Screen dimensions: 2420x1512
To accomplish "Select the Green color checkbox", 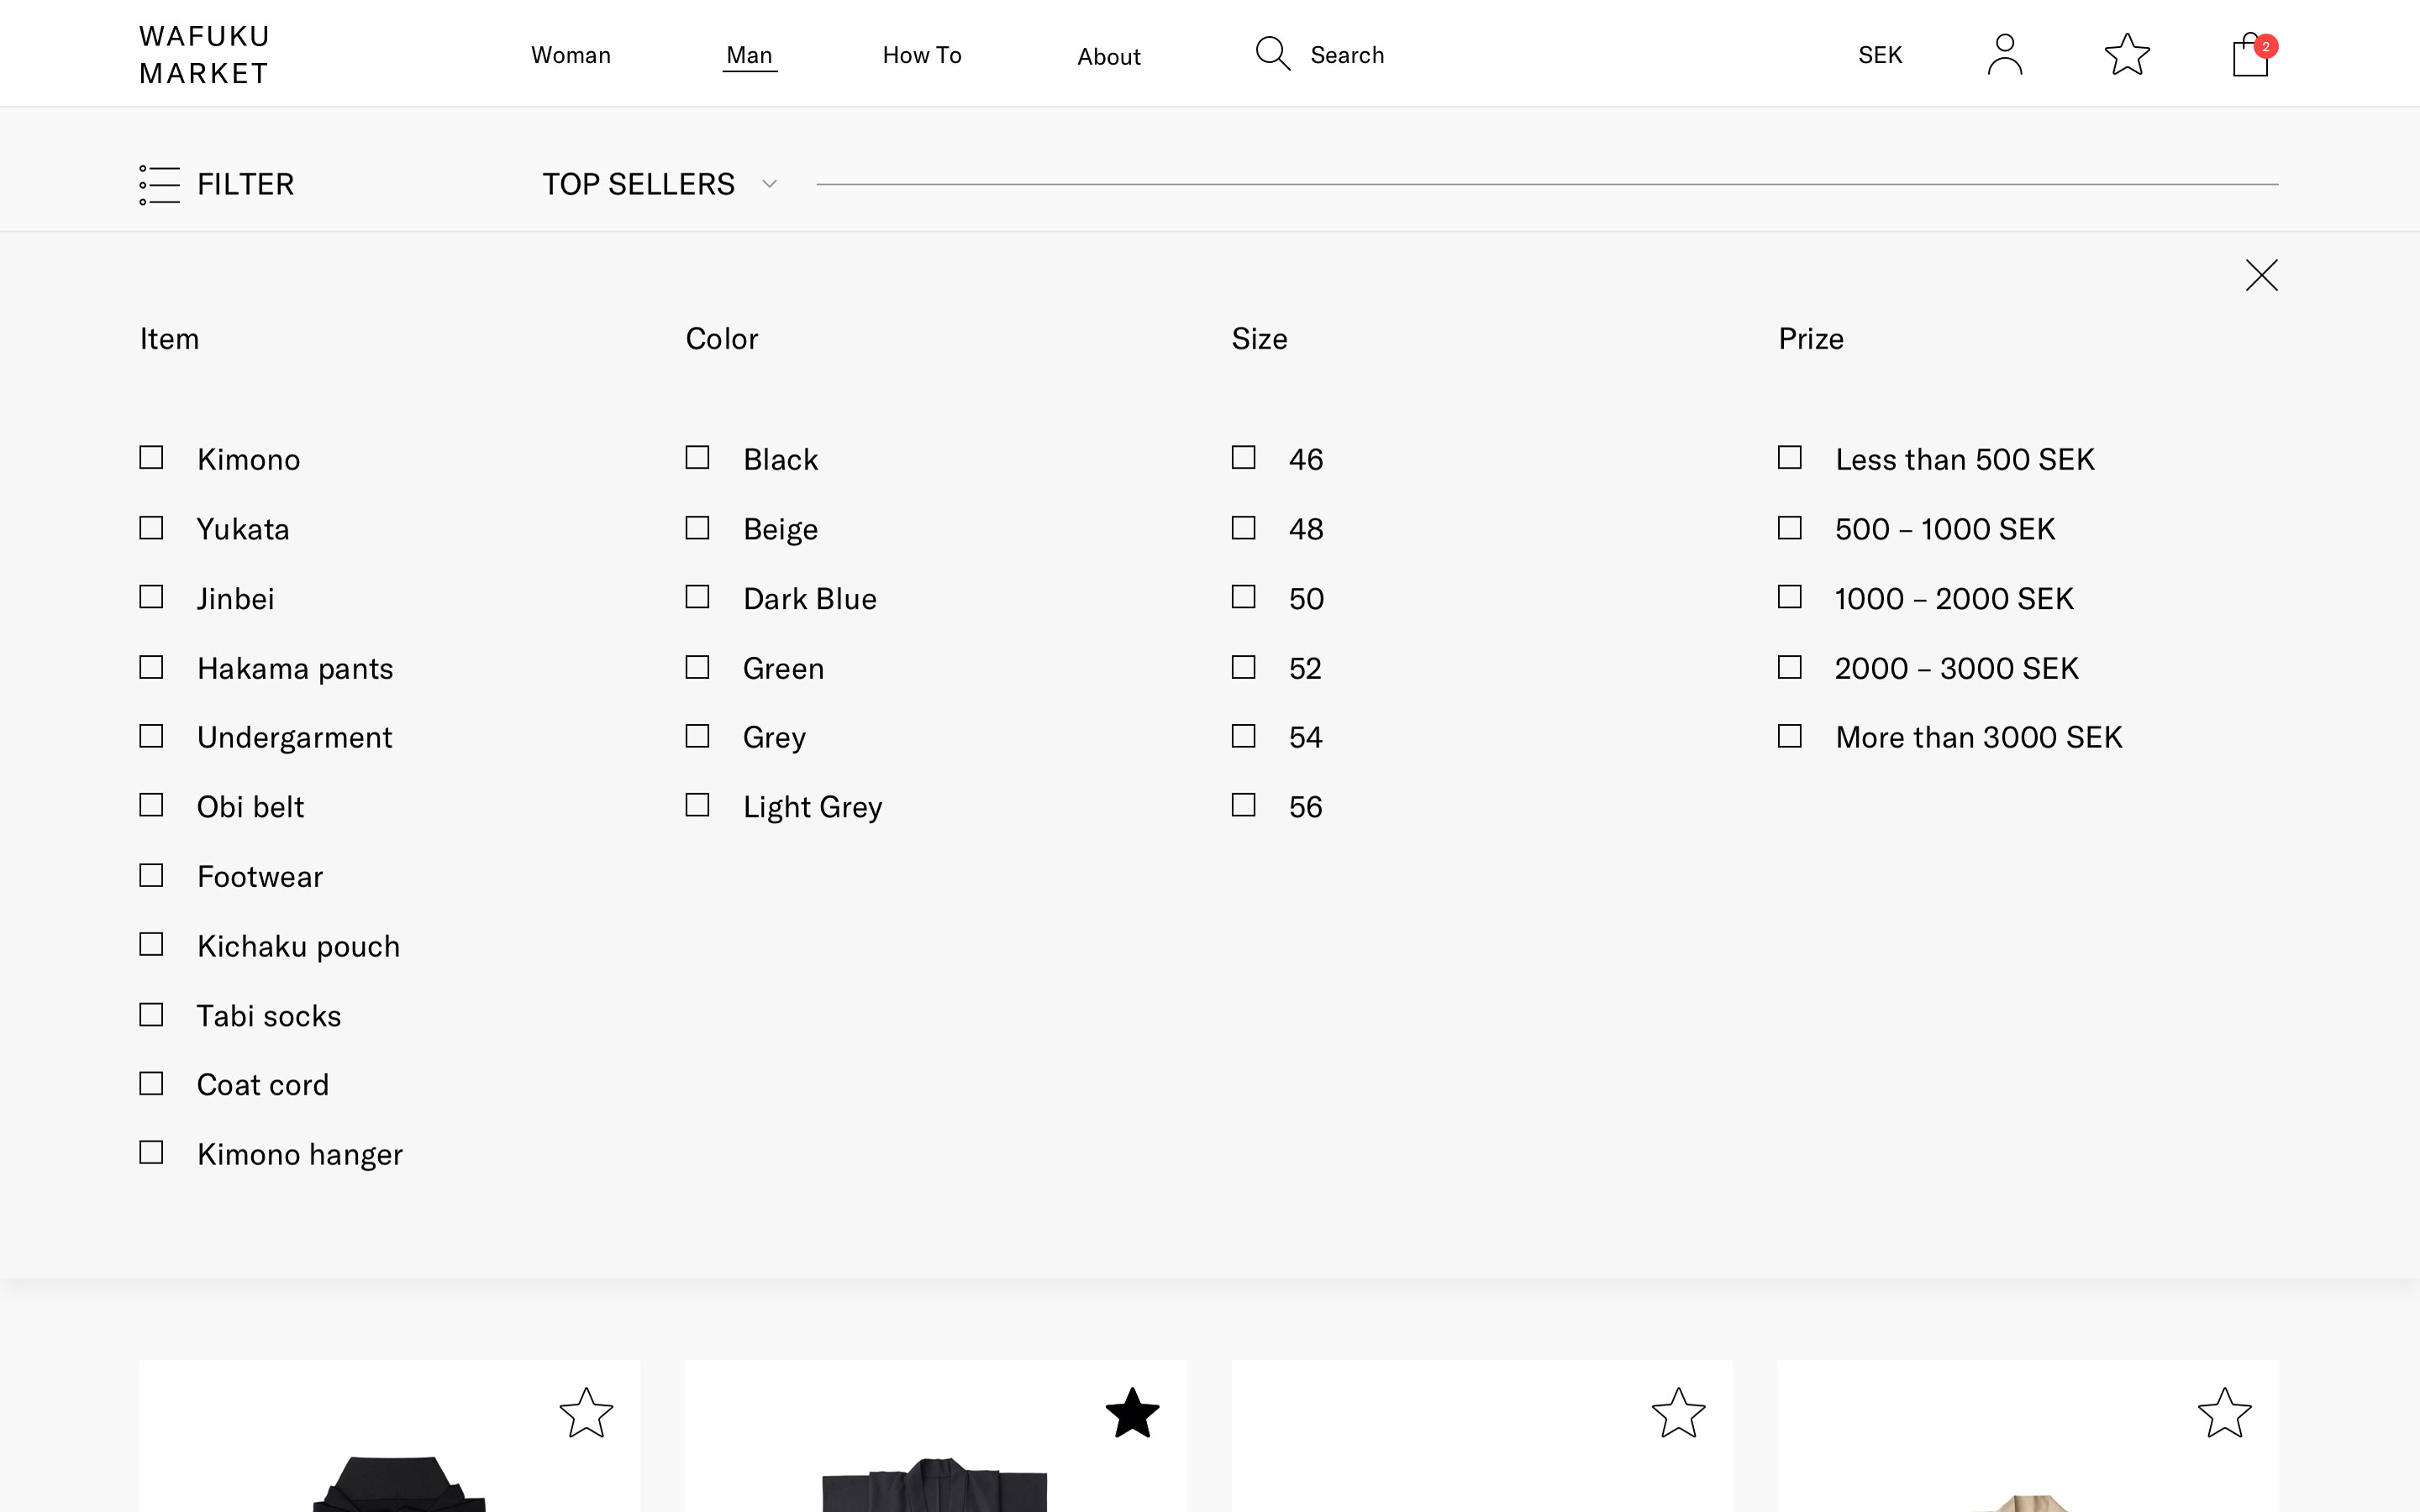I will (x=697, y=667).
